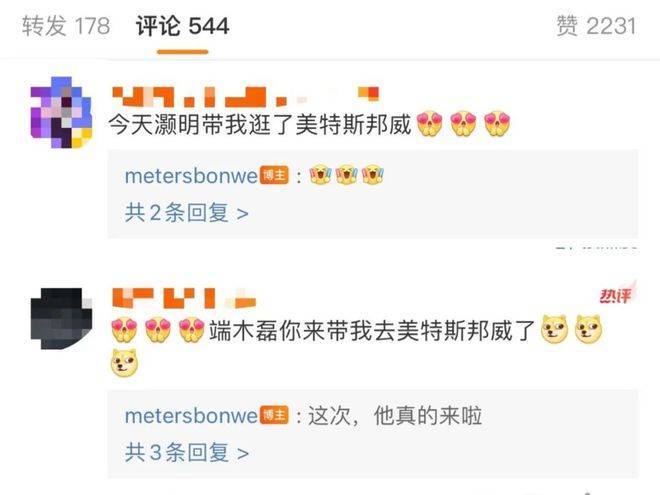The width and height of the screenshot is (660, 495).
Task: Click 博主 badge in first reply
Action: click(274, 176)
